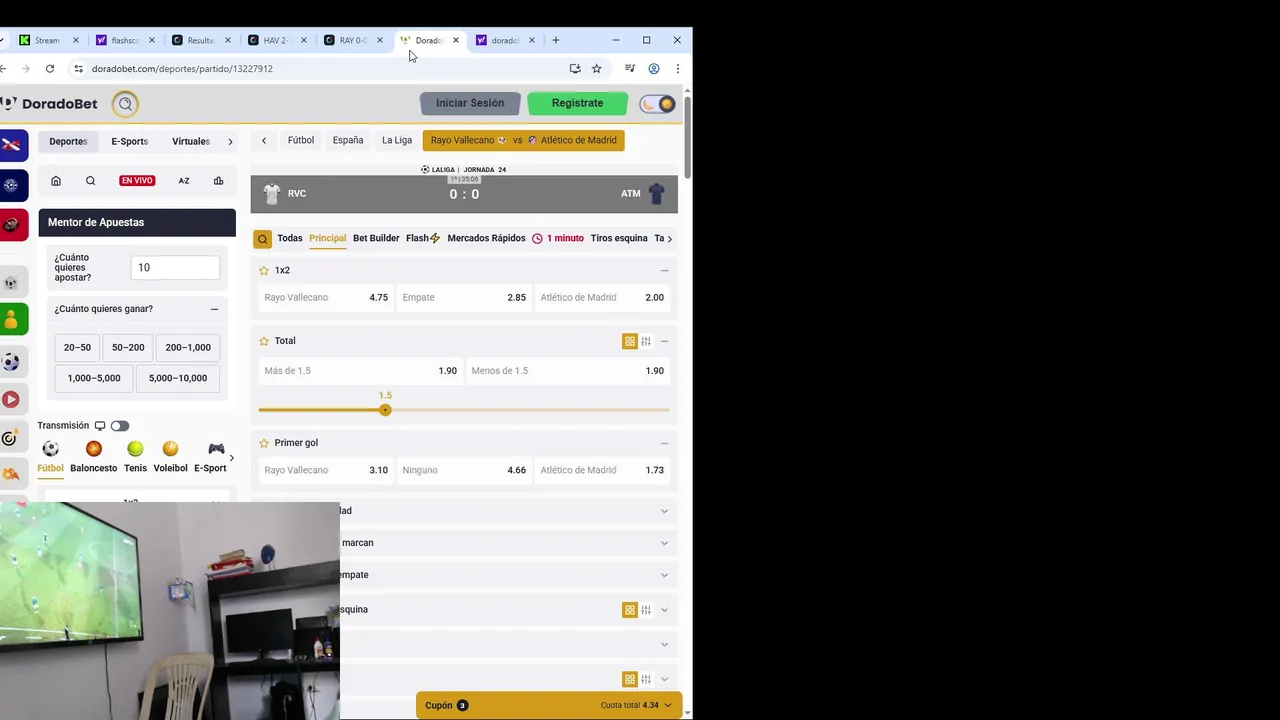This screenshot has width=1280, height=720.
Task: Favorite the Primer gol market star
Action: [x=264, y=443]
